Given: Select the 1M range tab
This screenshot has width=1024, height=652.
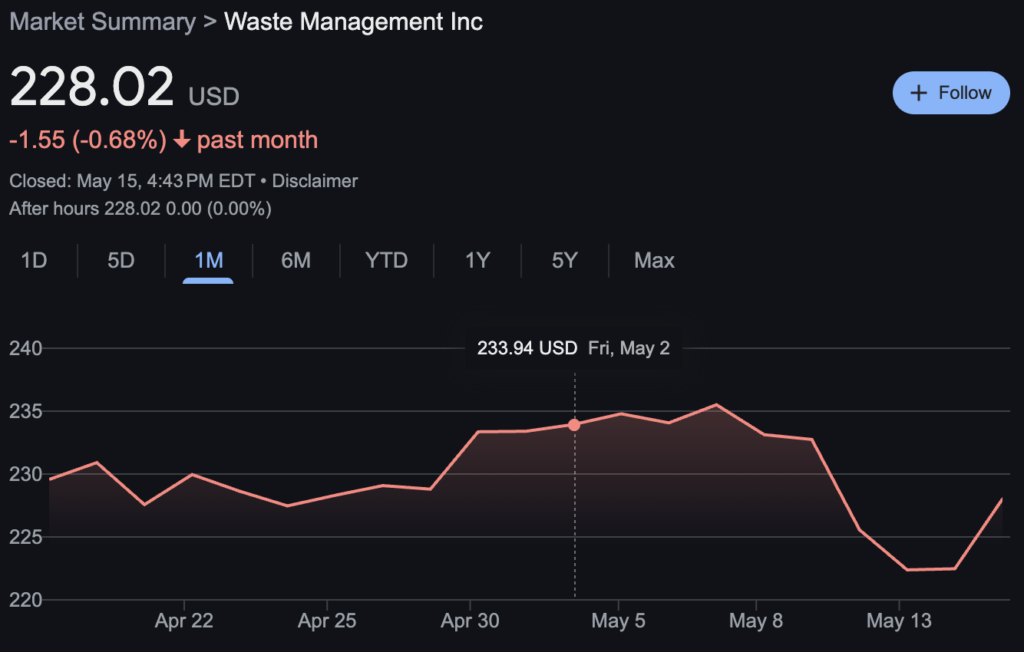Looking at the screenshot, I should click(208, 261).
